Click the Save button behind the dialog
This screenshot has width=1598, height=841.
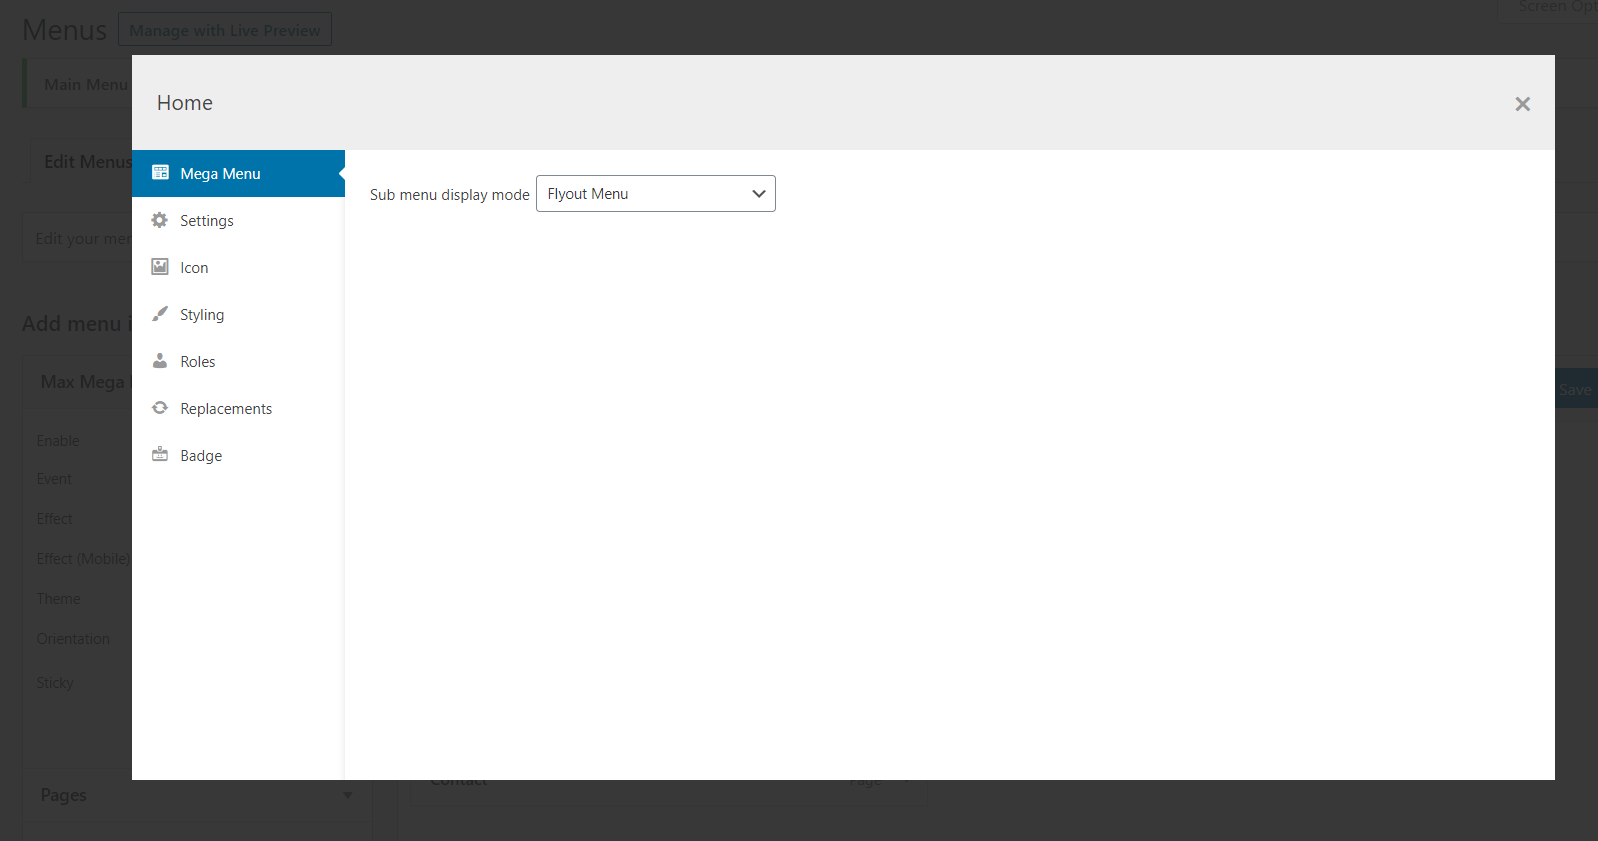[1576, 389]
